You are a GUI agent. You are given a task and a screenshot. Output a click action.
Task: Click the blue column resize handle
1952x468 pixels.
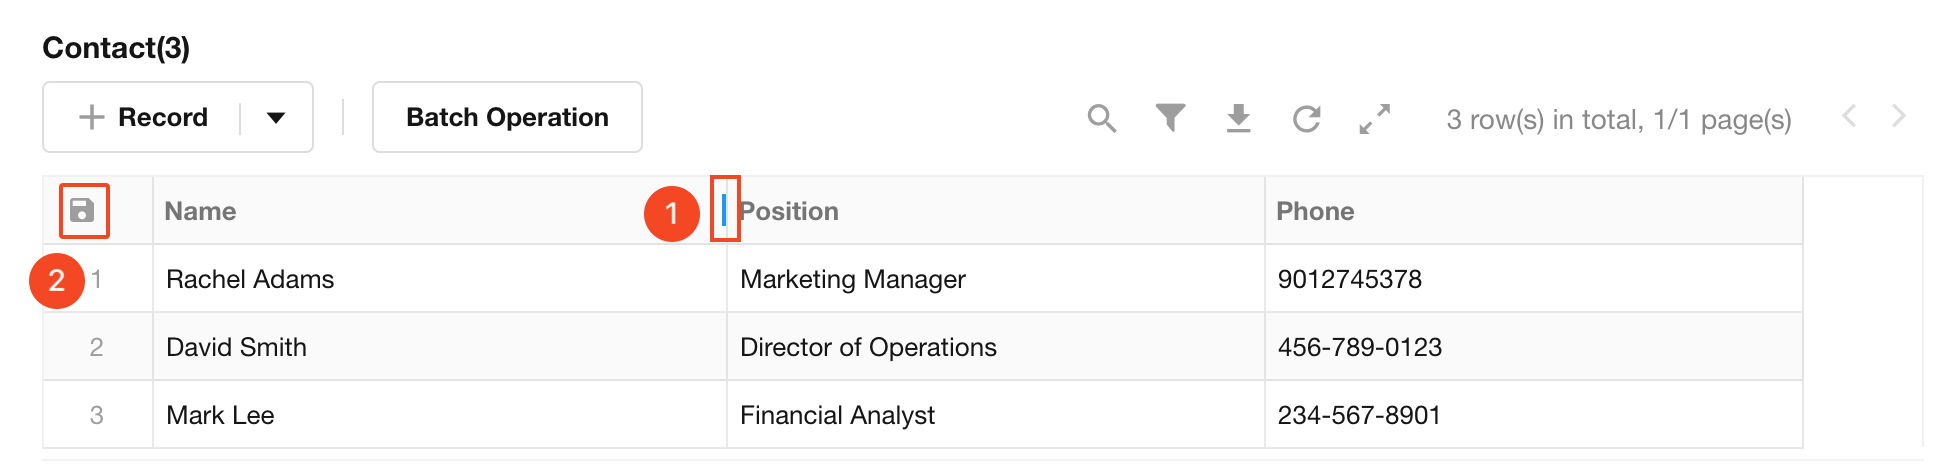723,209
